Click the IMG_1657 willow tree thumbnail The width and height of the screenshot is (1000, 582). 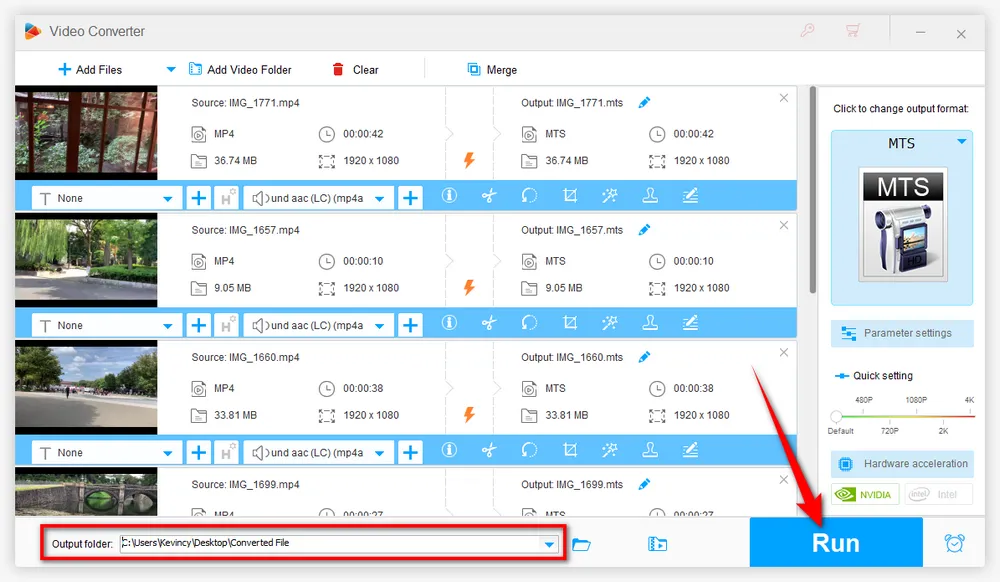[86, 260]
